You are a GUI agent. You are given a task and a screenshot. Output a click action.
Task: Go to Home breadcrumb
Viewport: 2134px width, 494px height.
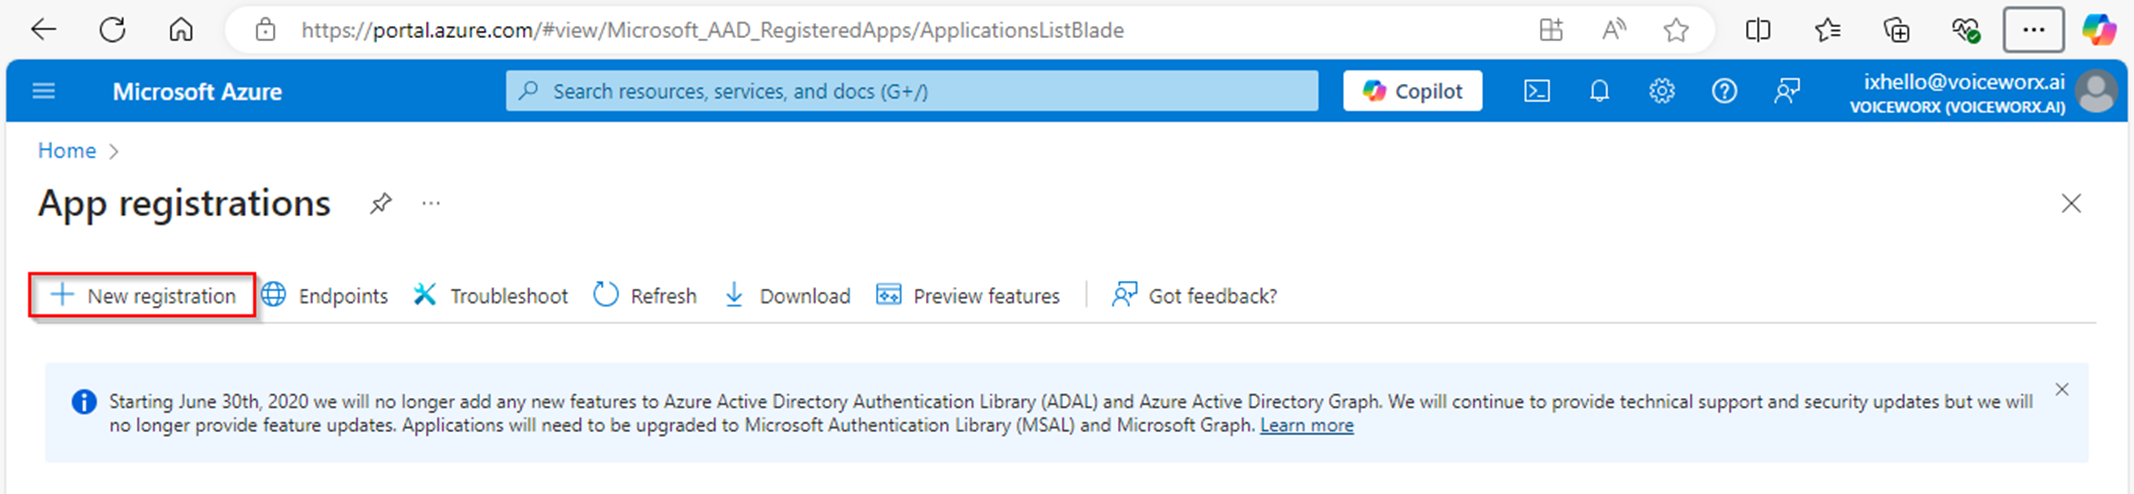point(67,151)
